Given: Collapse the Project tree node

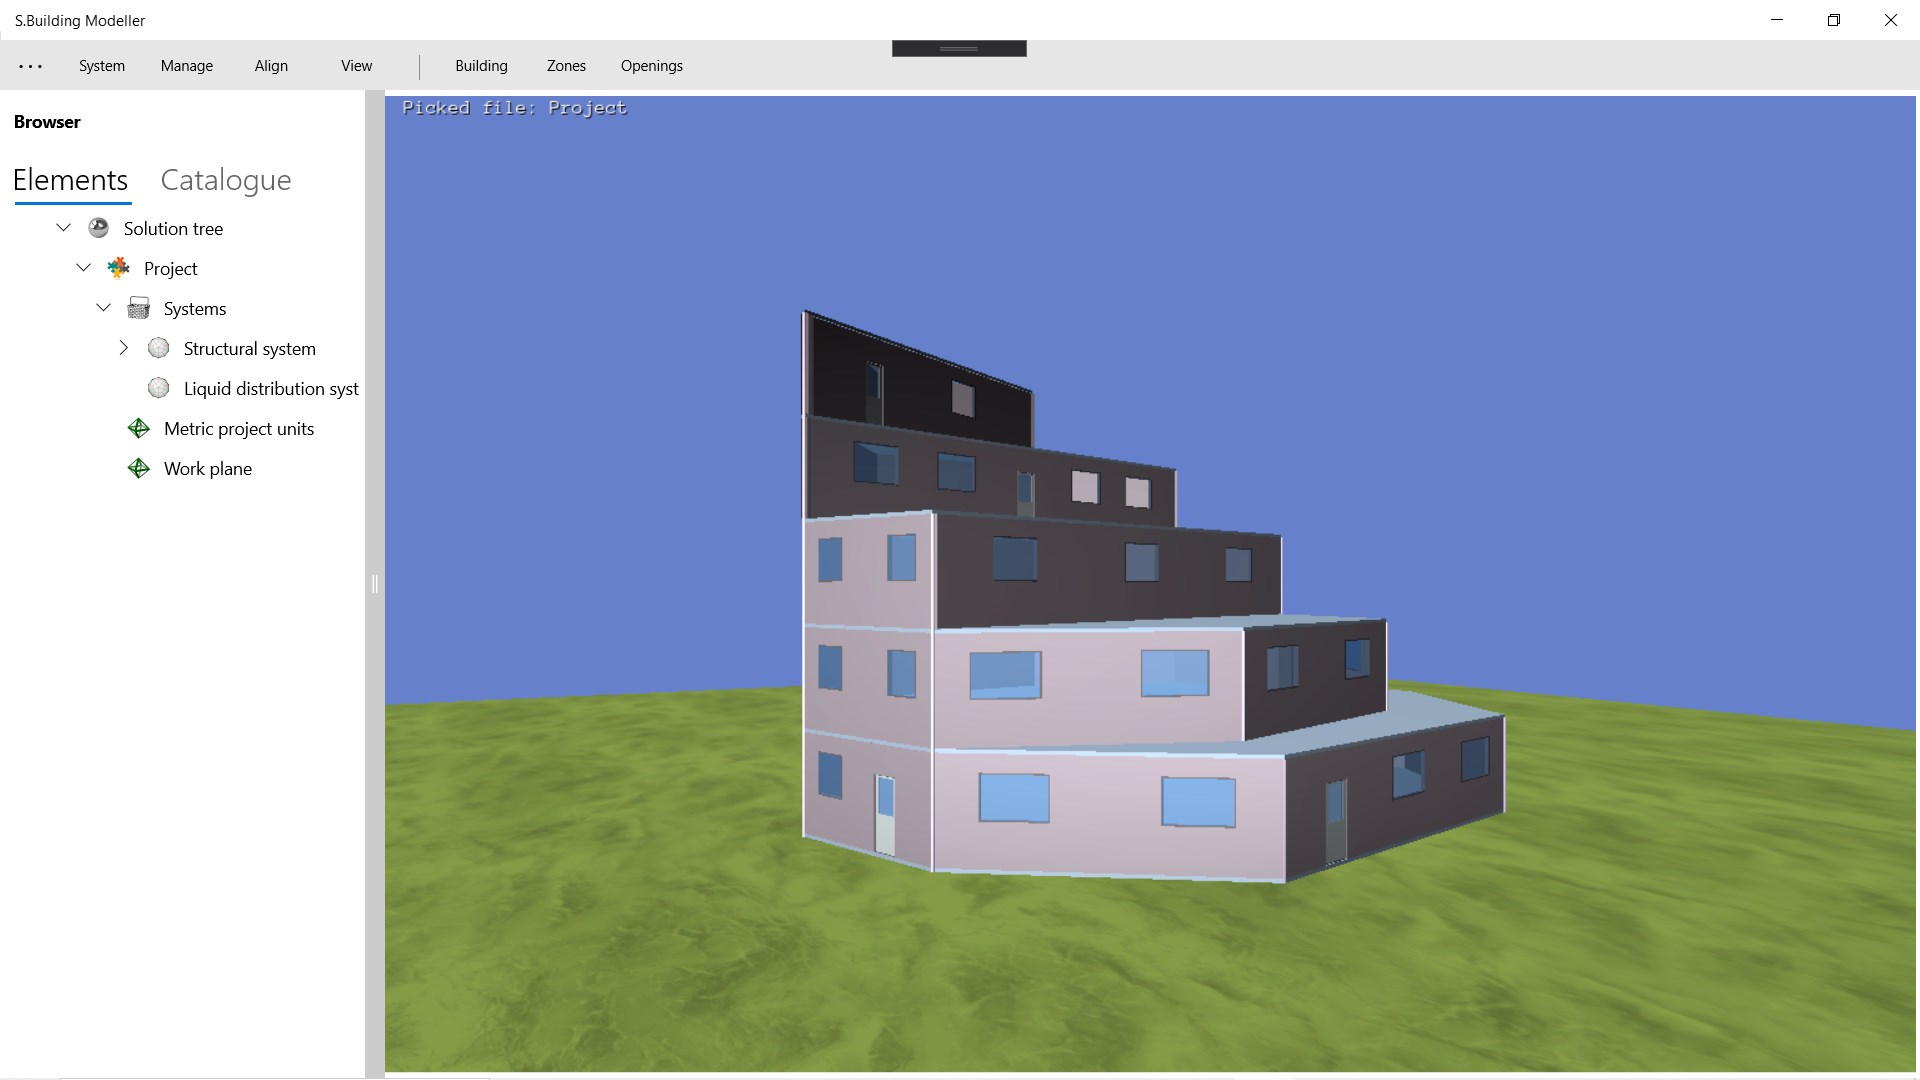Looking at the screenshot, I should (83, 268).
